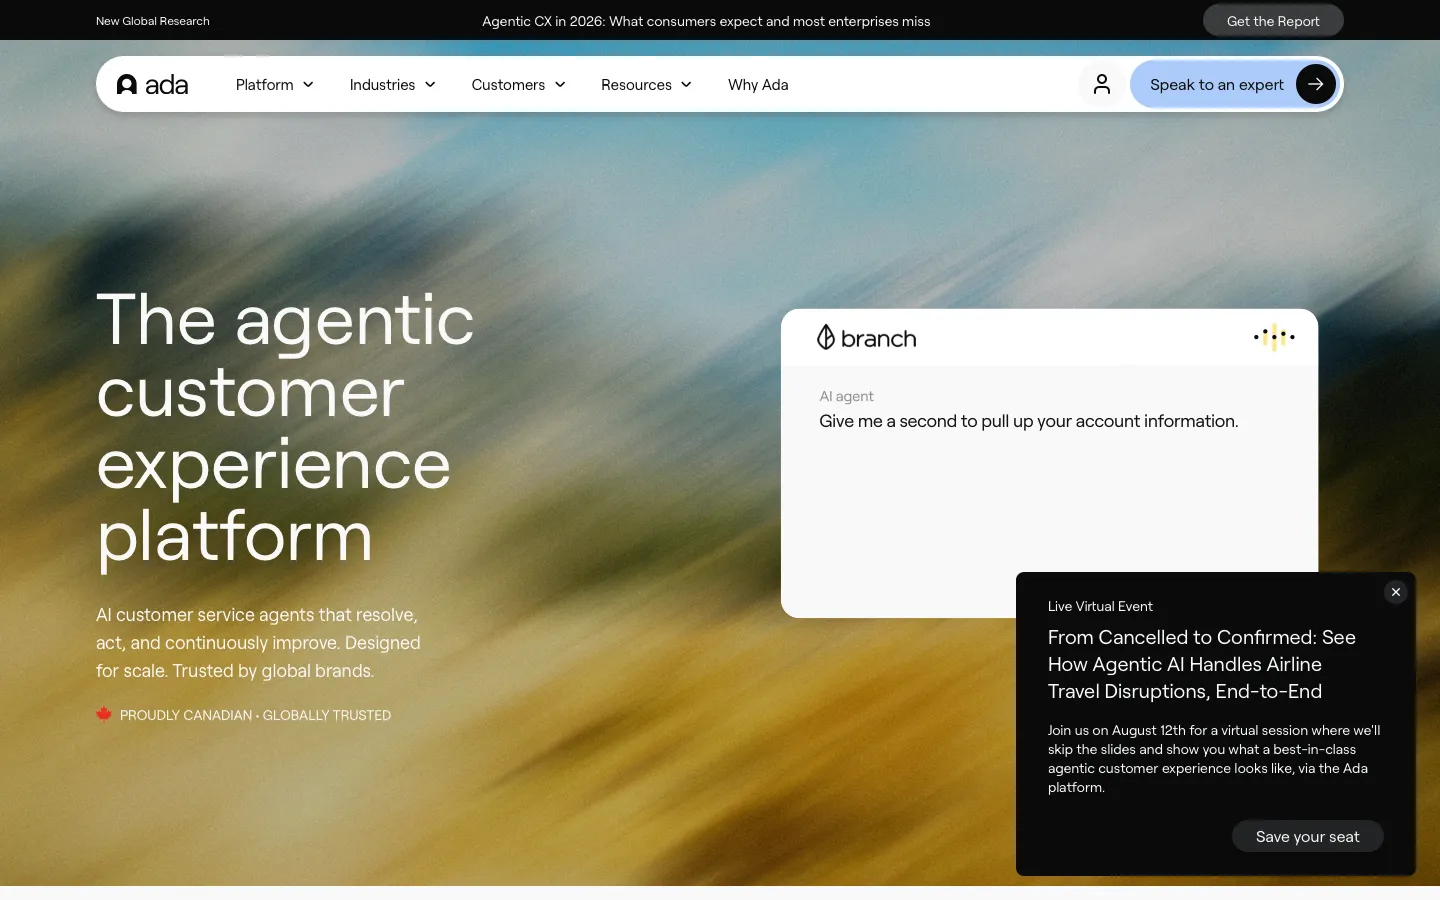1440x900 pixels.
Task: Click the 'Live Virtual Event' label
Action: click(1100, 606)
